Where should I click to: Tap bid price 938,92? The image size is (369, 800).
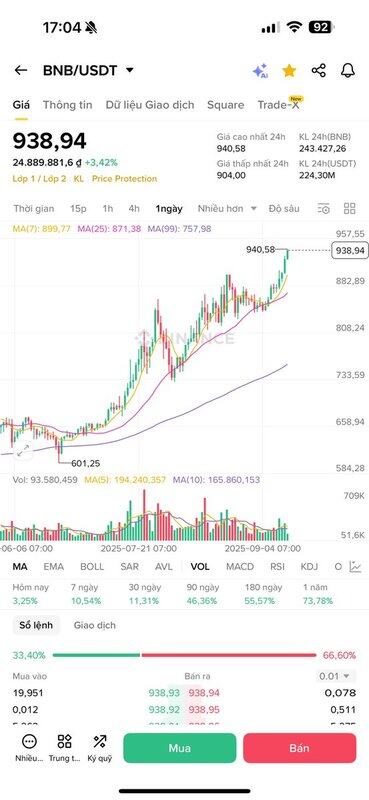[x=164, y=710]
